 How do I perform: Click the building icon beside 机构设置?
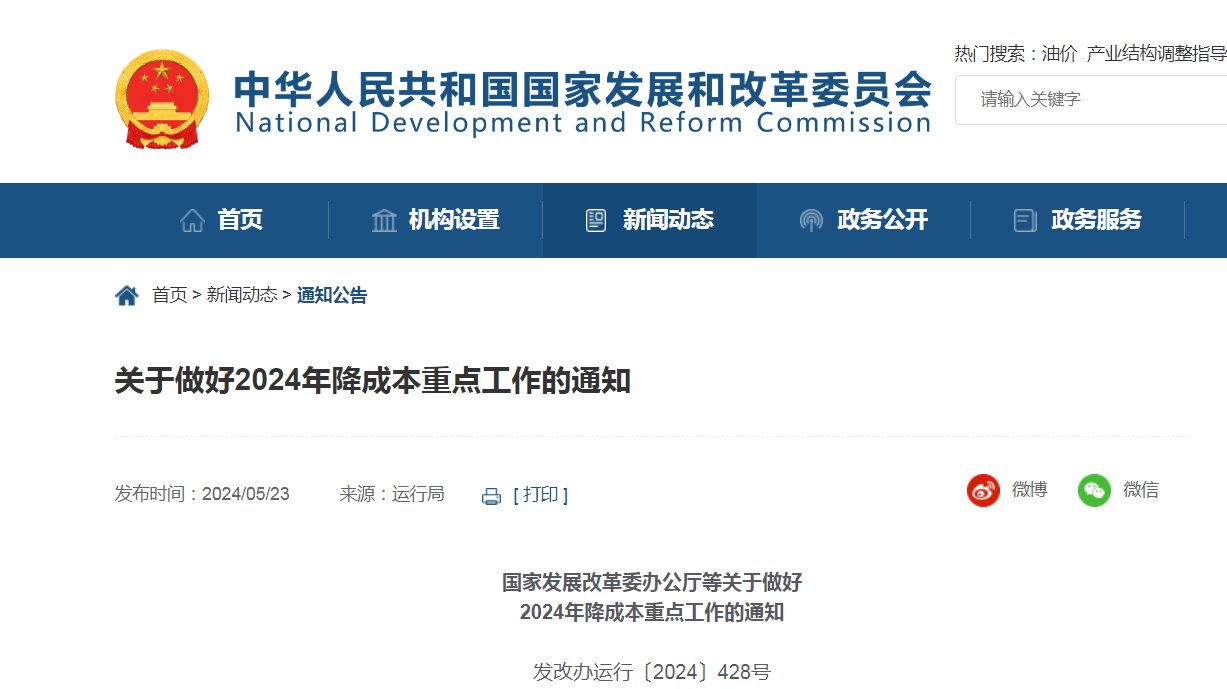click(x=384, y=220)
